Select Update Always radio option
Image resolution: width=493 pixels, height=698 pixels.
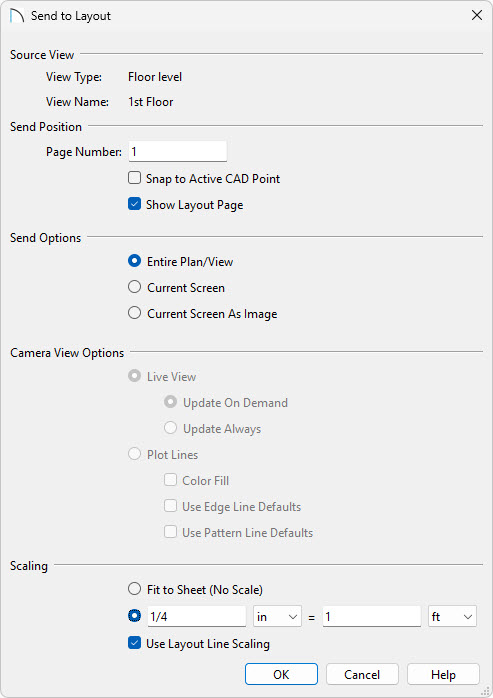click(x=171, y=428)
